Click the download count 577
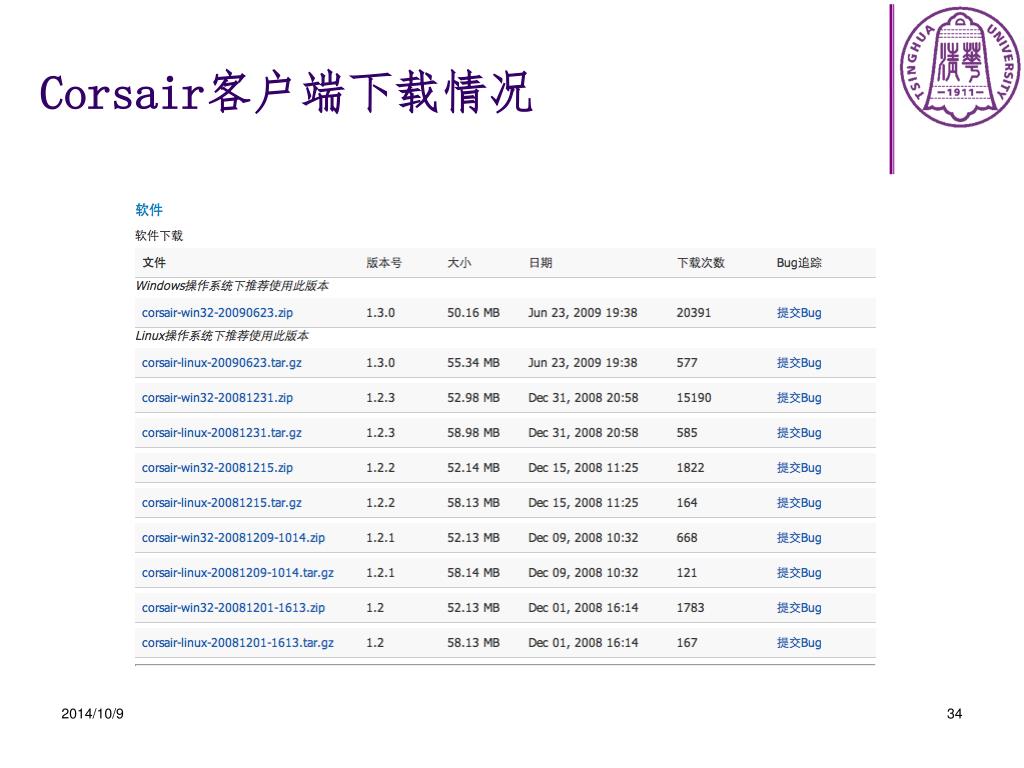 (687, 362)
